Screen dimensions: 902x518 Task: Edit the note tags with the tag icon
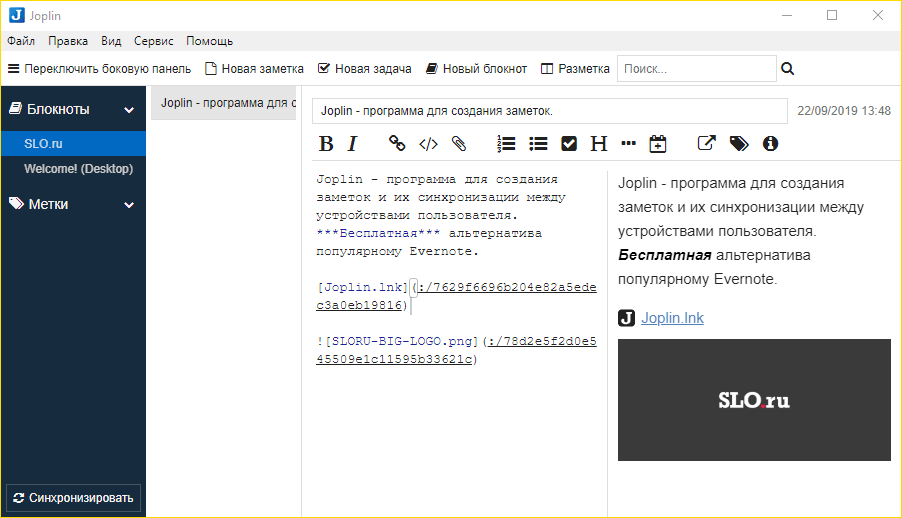point(739,144)
